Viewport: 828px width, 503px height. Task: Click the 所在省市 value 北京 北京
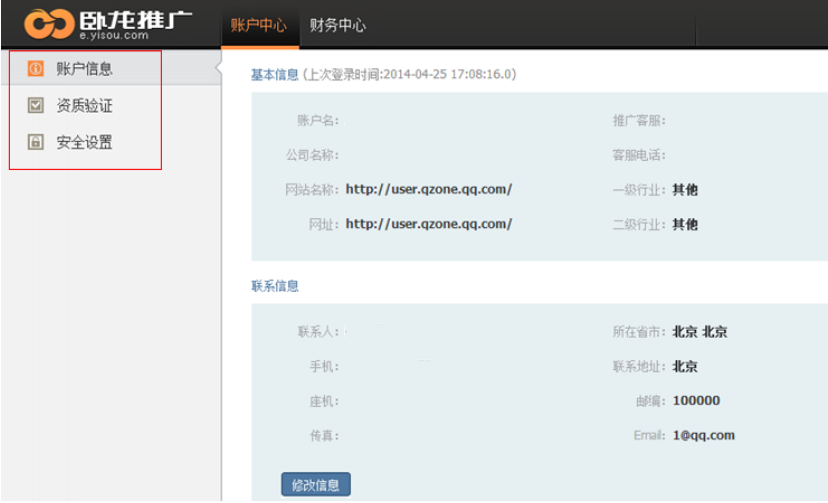699,332
